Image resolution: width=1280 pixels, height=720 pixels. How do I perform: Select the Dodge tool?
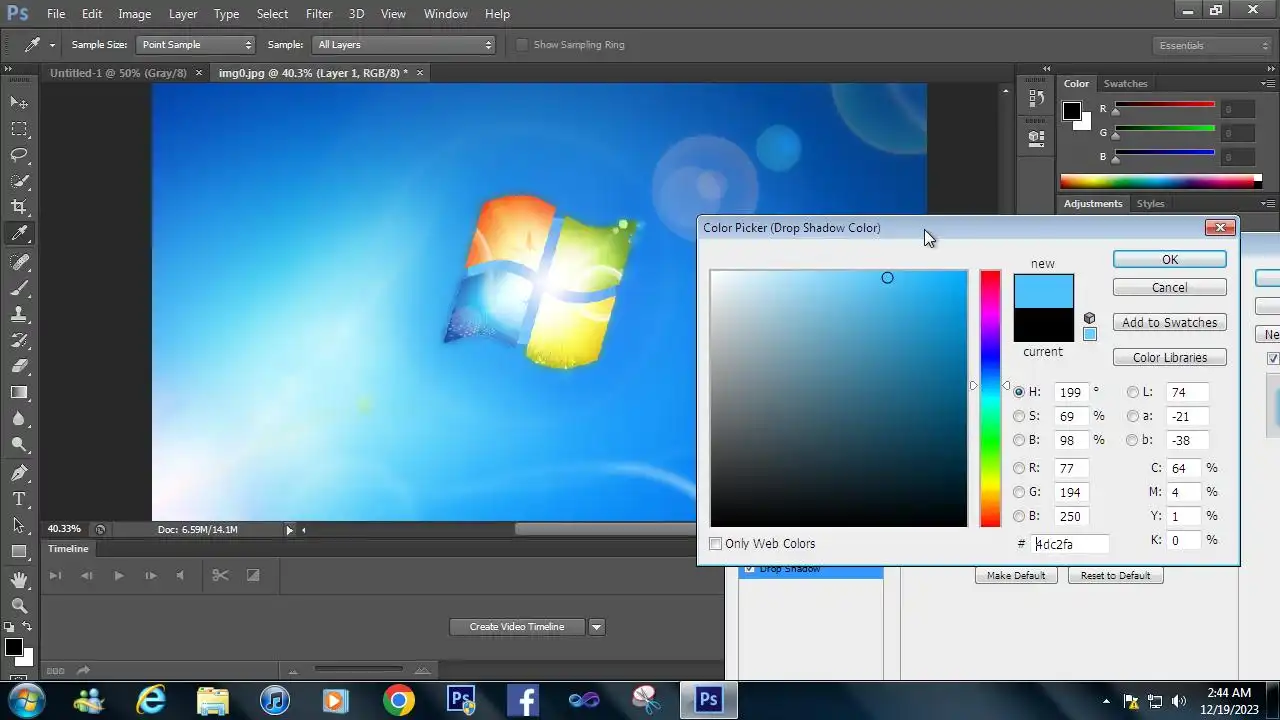tap(19, 444)
